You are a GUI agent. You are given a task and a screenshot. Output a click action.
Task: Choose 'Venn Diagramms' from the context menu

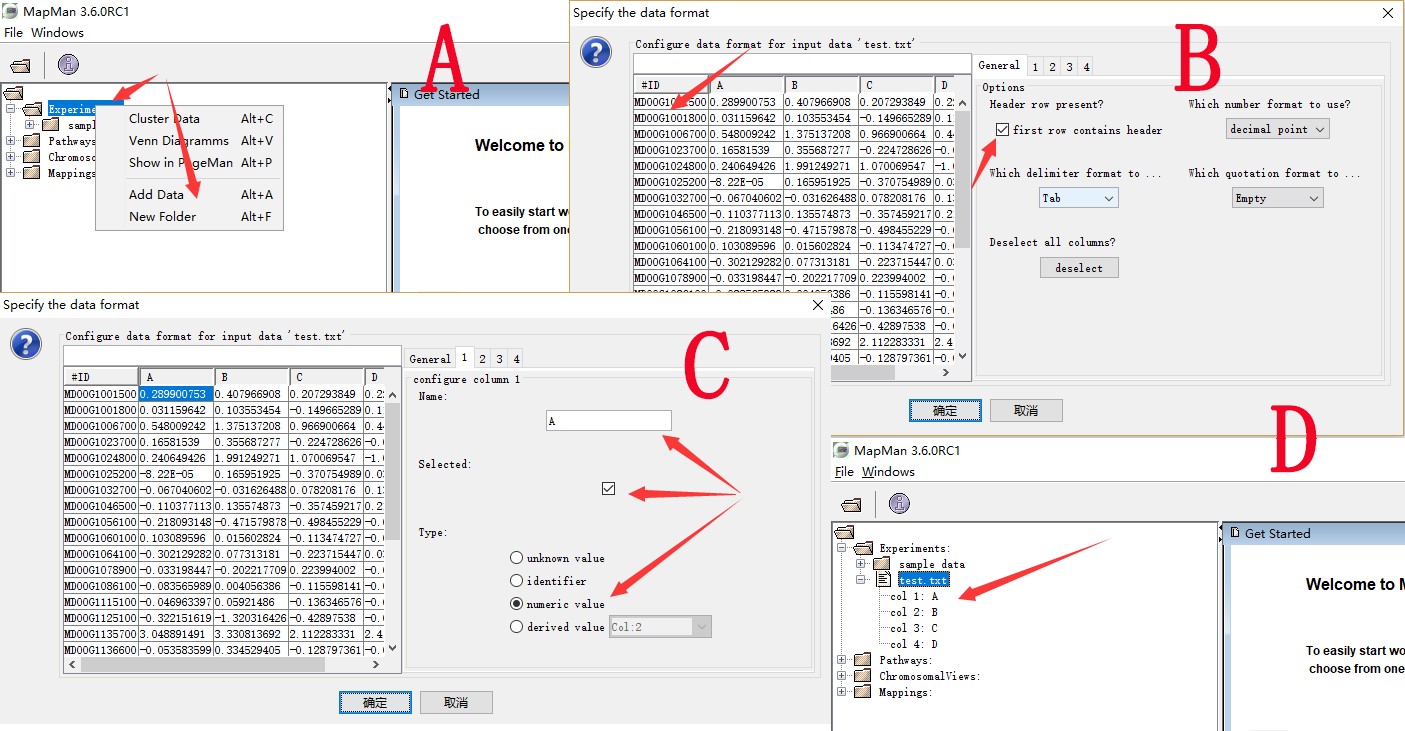coord(190,140)
